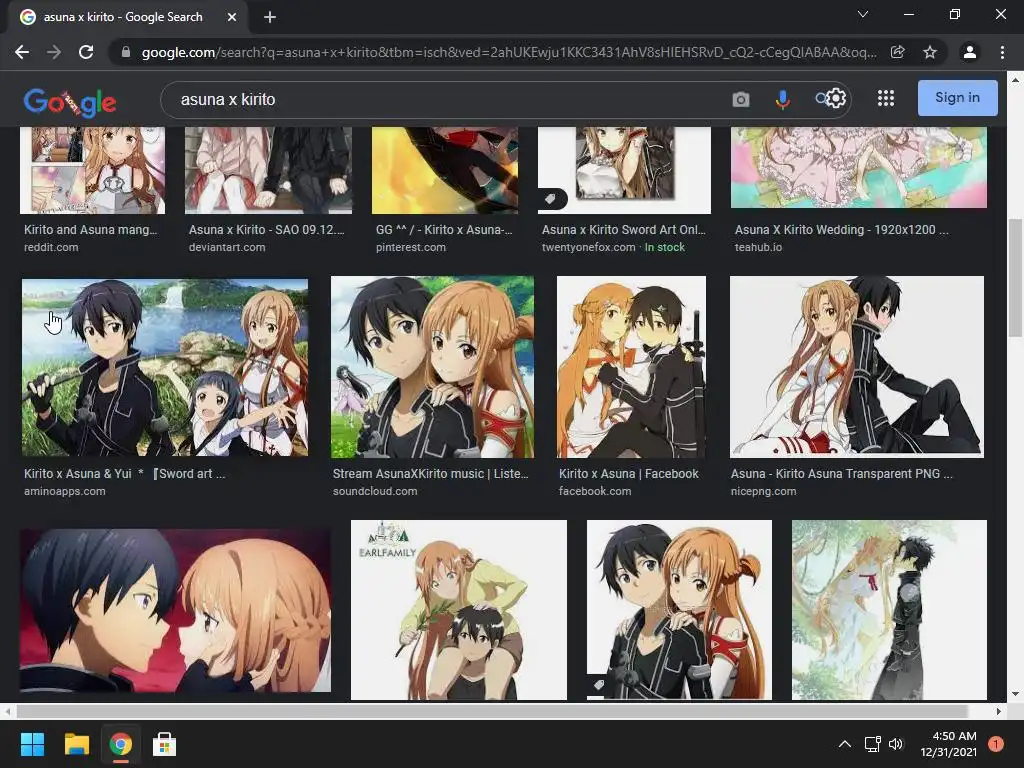This screenshot has width=1024, height=768.
Task: Open the red background close-up image
Action: coord(175,611)
